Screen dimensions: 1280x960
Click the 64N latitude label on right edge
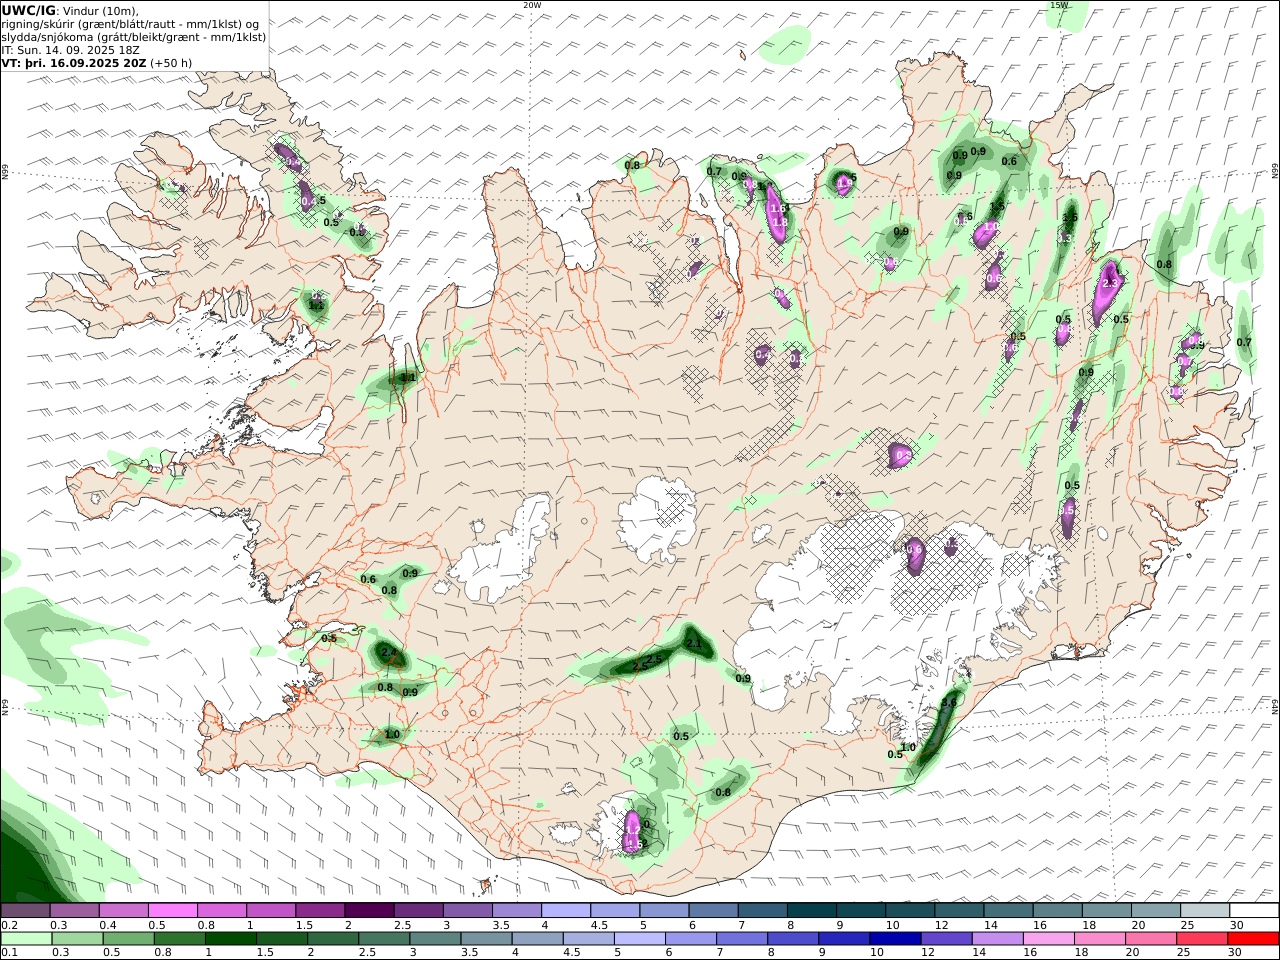(x=1275, y=707)
